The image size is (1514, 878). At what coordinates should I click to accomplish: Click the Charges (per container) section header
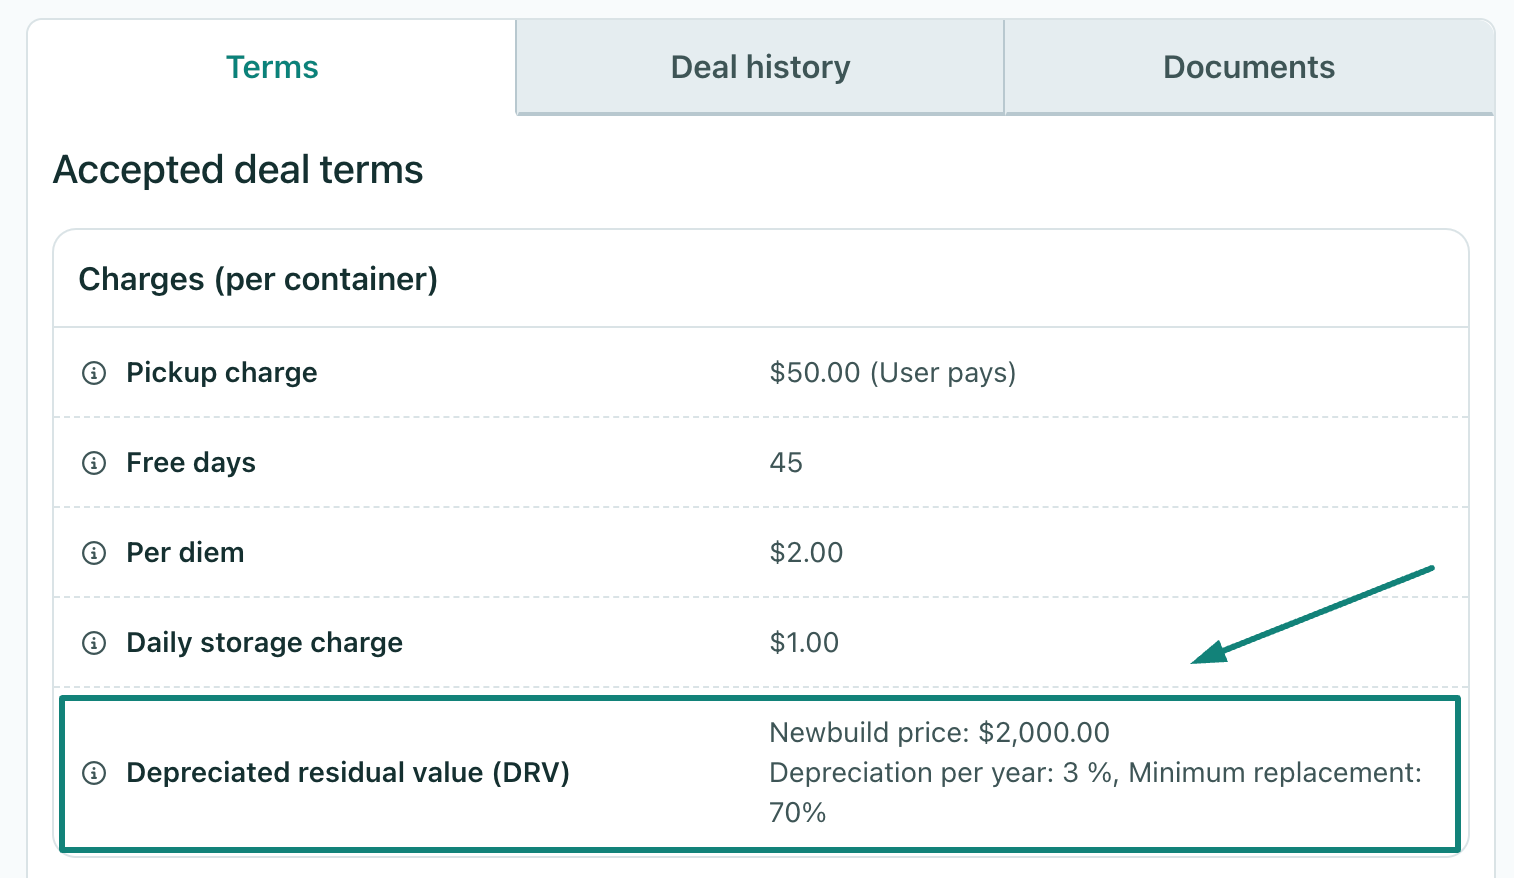258,279
